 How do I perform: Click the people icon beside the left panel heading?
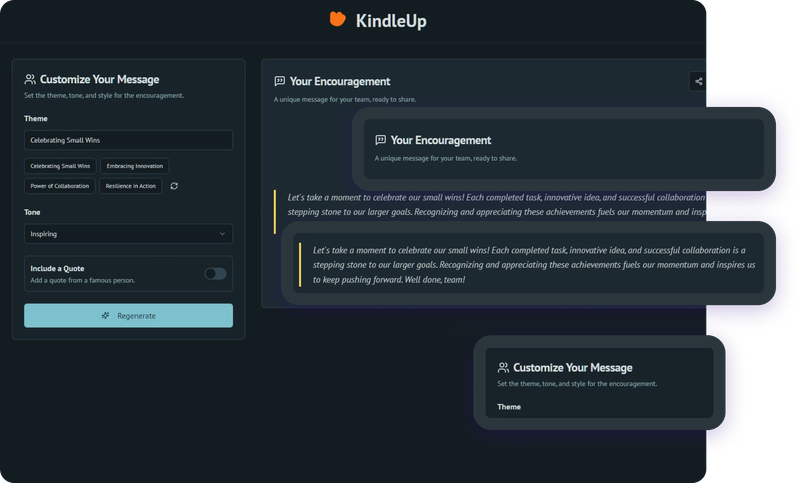(x=30, y=79)
